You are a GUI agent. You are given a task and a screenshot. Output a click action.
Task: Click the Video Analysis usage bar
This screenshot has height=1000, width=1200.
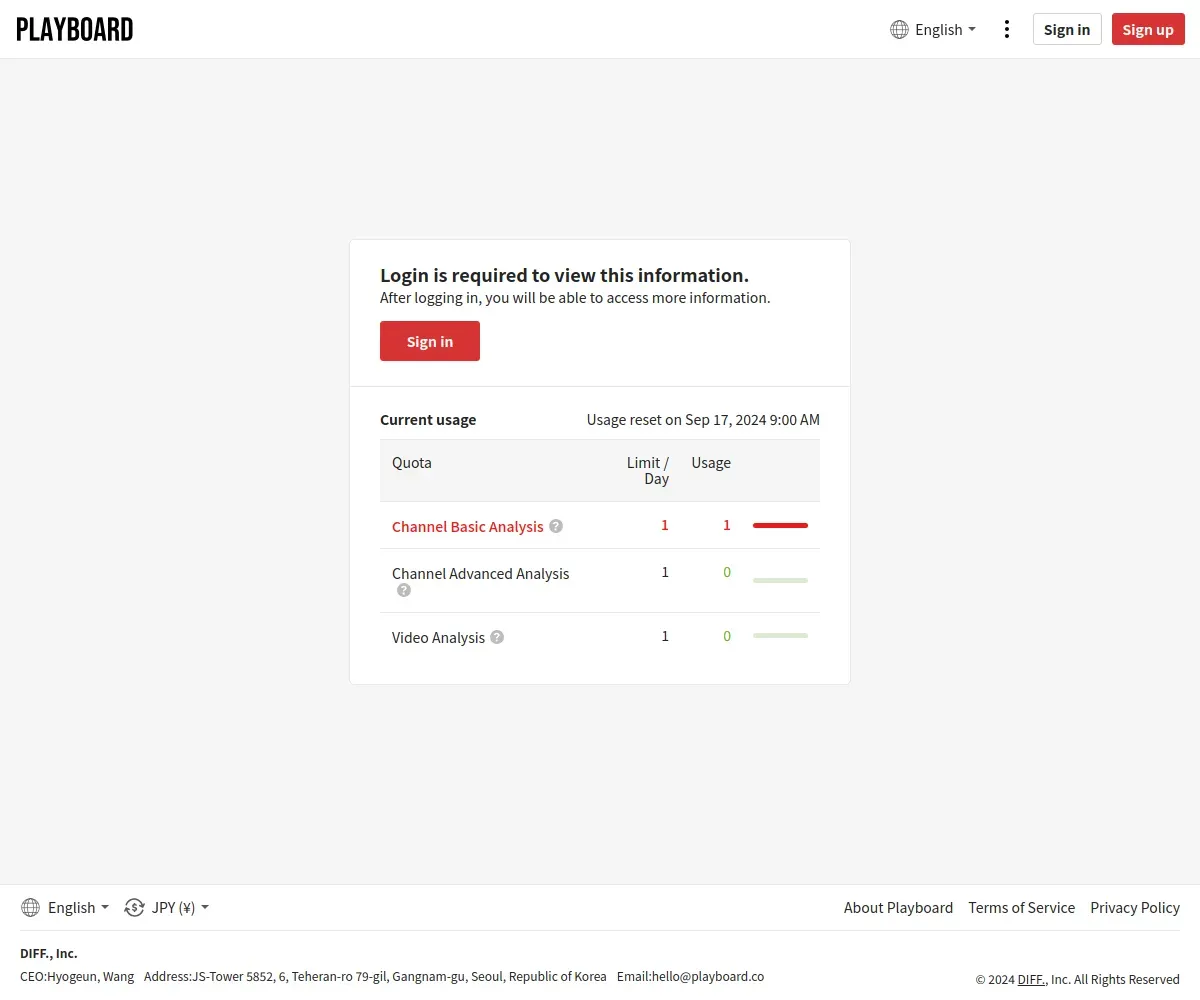pos(780,636)
